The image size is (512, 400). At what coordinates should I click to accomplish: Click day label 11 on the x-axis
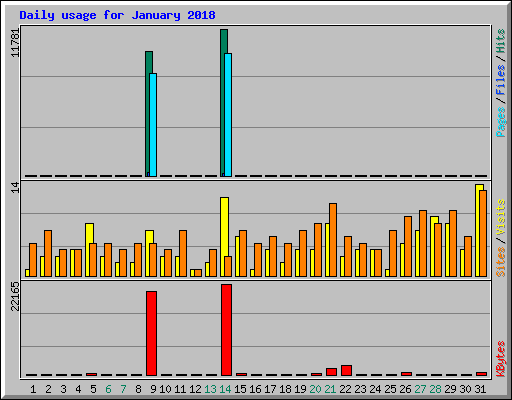[180, 389]
